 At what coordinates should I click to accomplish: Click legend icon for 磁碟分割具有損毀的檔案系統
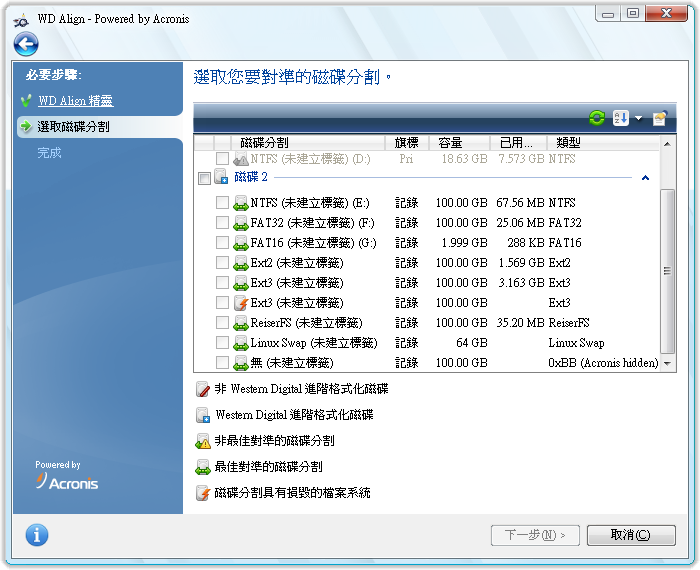[x=203, y=493]
